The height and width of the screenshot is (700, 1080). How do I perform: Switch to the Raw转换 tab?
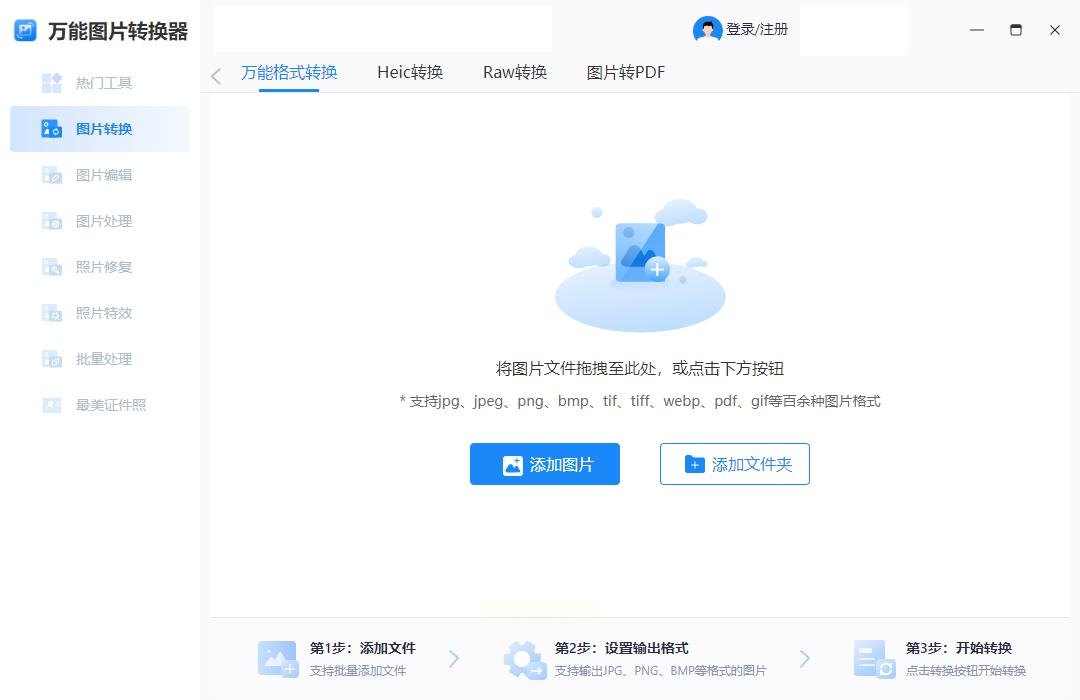pyautogui.click(x=515, y=72)
